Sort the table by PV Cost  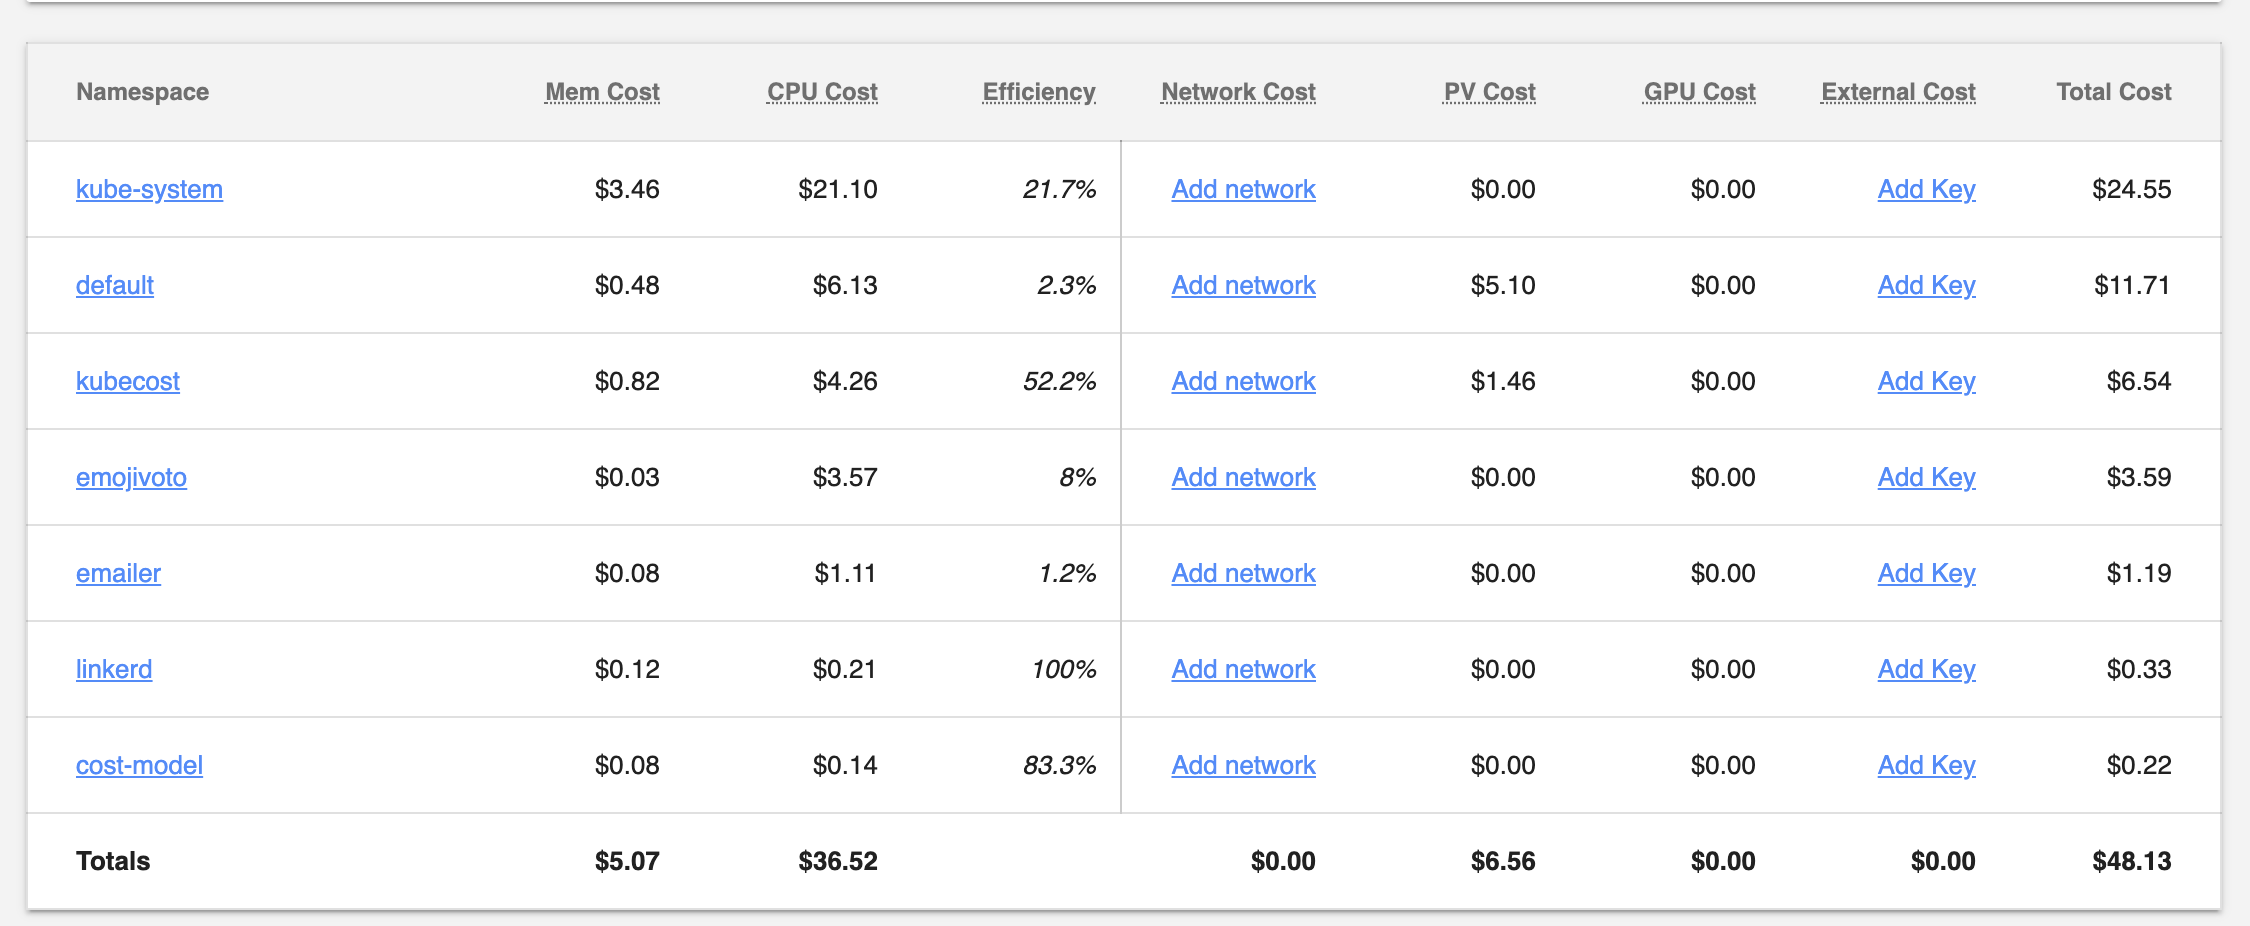point(1489,91)
